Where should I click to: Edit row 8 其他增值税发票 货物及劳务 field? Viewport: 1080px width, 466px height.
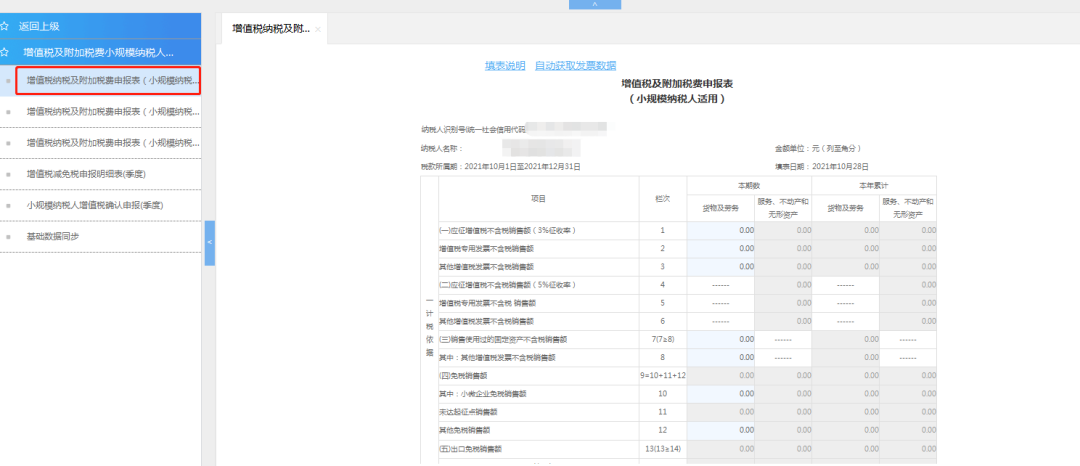click(x=721, y=358)
